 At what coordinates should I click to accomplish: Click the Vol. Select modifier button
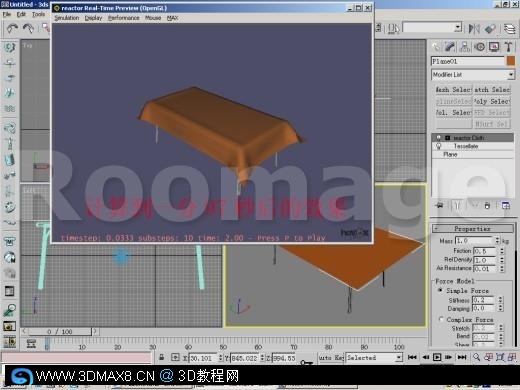click(x=454, y=113)
